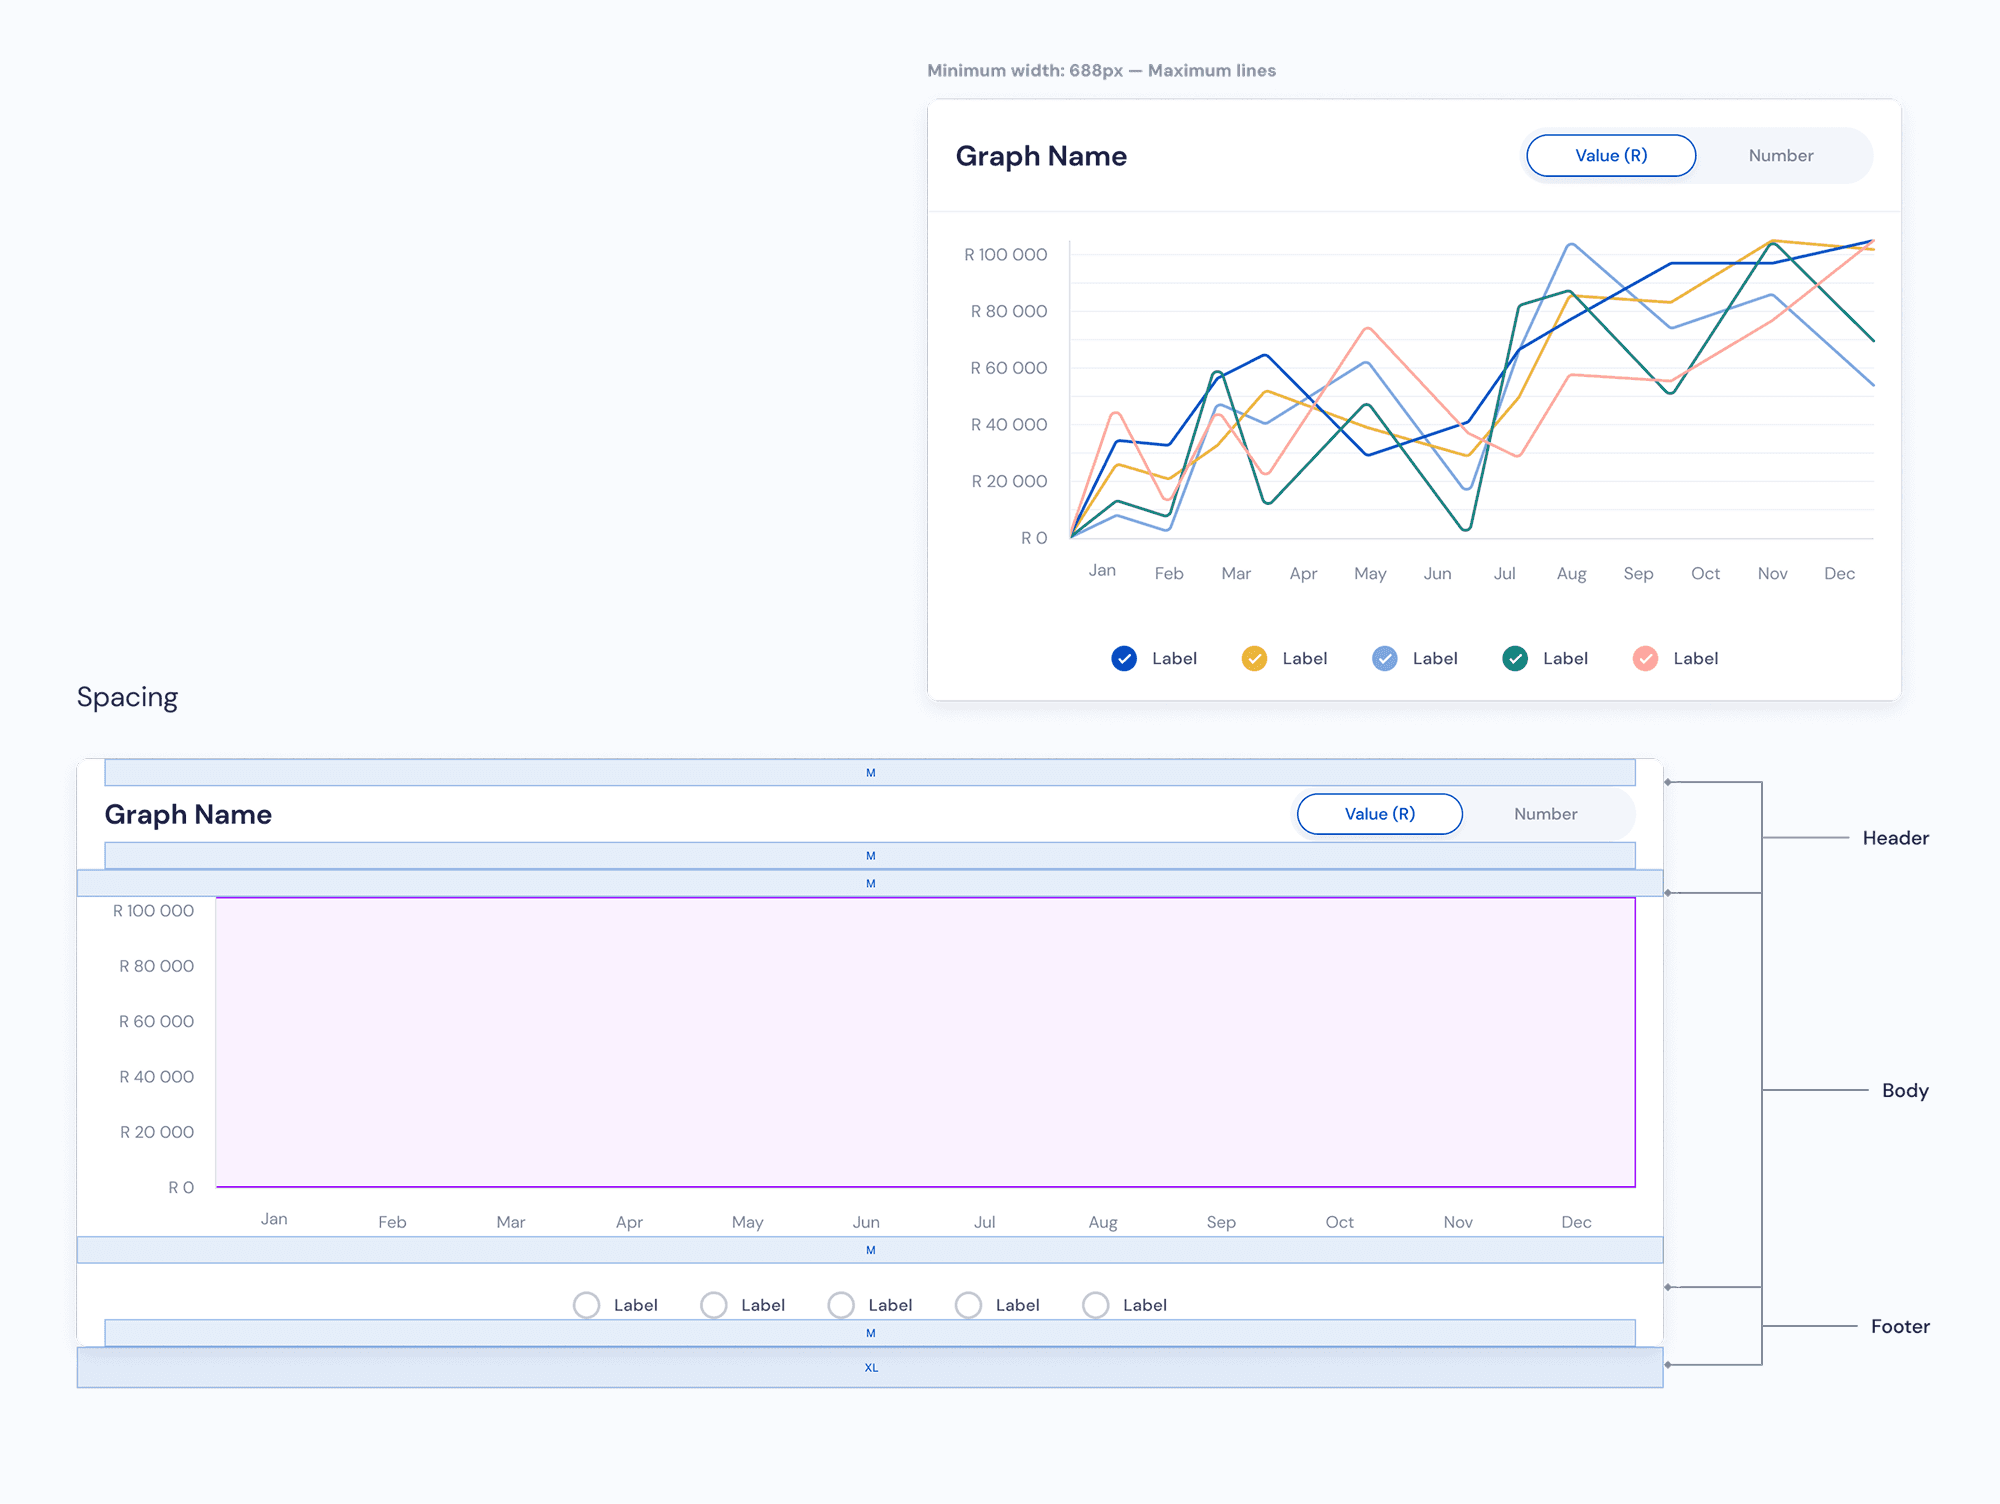Click the Header annotation label

1895,838
